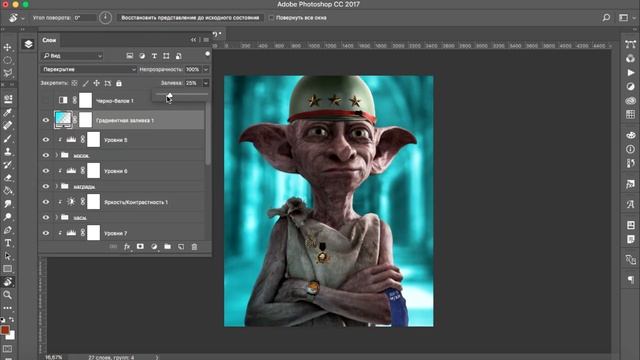Show the 'Черно-белое 1' layer
640x360 pixels.
pyautogui.click(x=46, y=100)
